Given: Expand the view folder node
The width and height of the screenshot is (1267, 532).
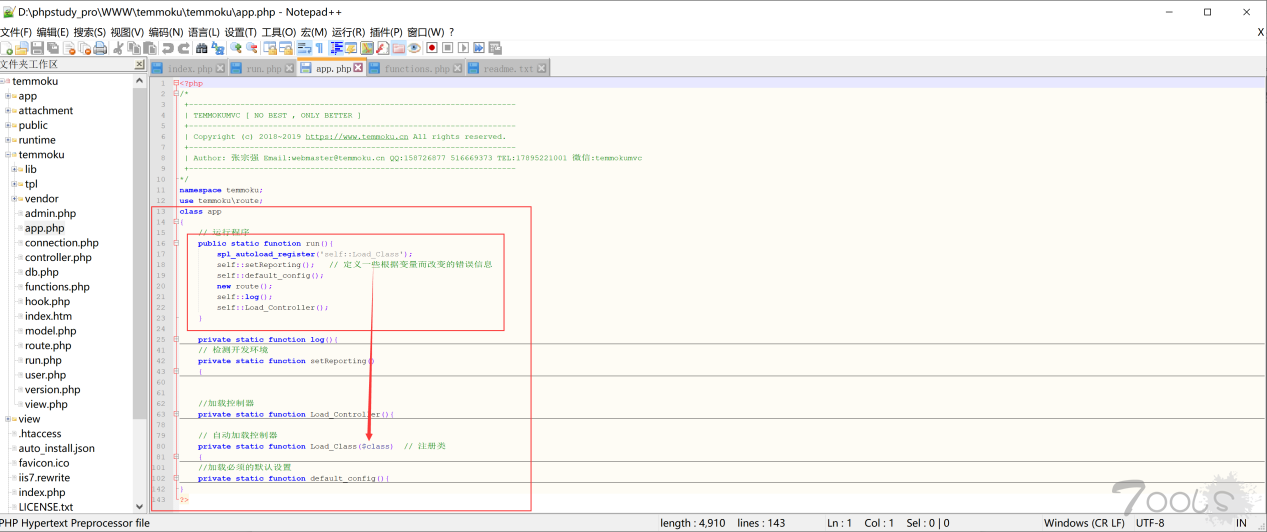Looking at the screenshot, I should pos(8,419).
